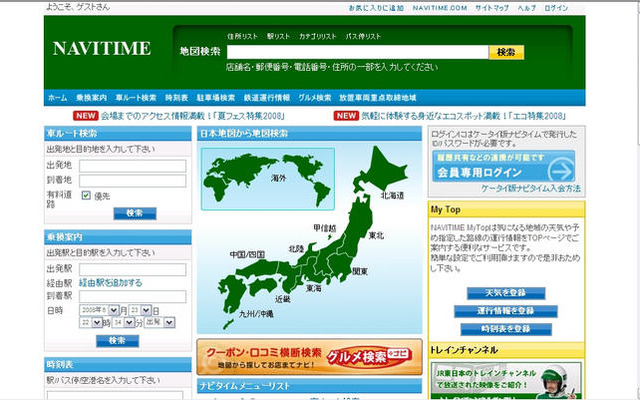Image resolution: width=640 pixels, height=400 pixels.
Task: Open the minute dropdown before 分
Action: 123,322
